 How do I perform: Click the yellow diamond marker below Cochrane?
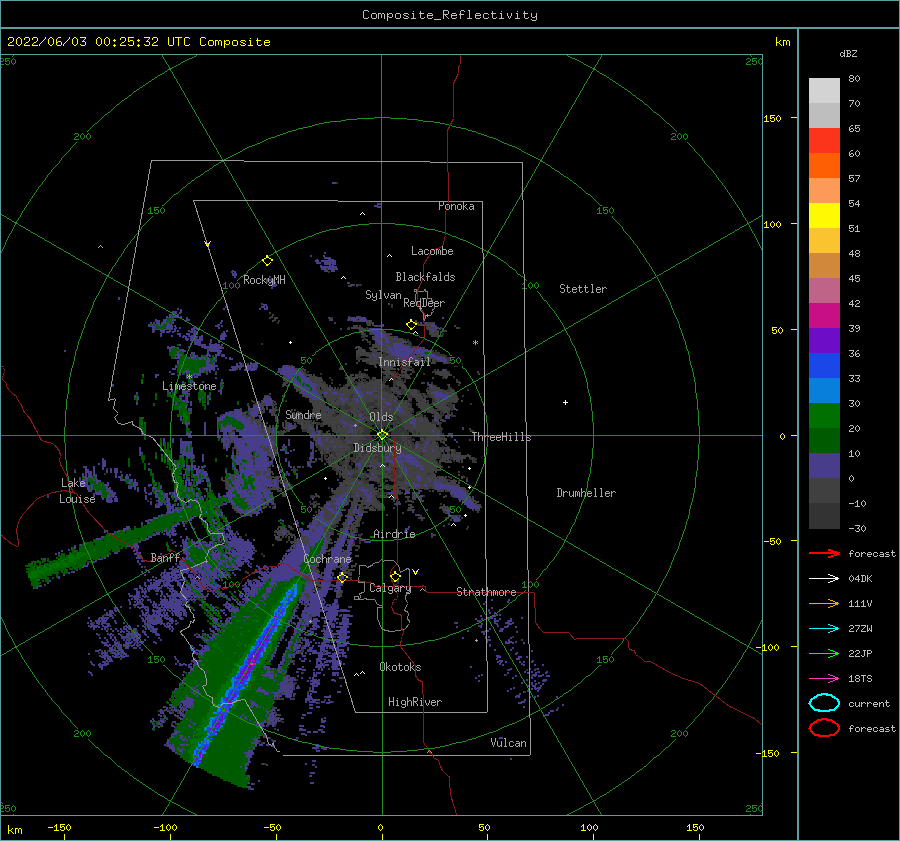(x=343, y=577)
